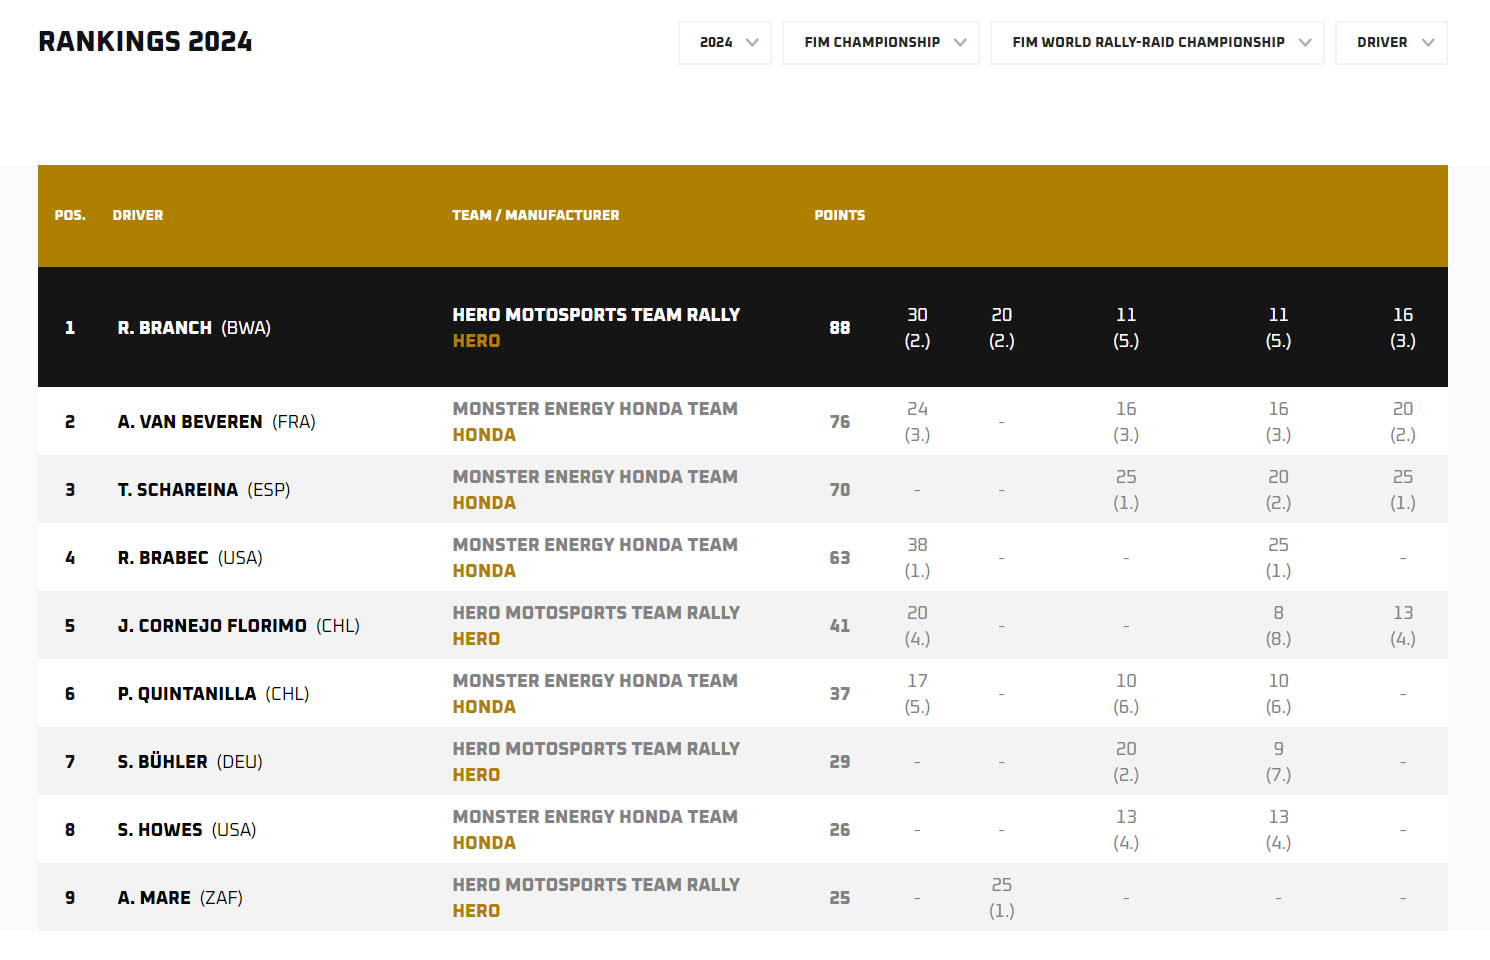Click S. Bühler's total points 29
Viewport: 1490px width, 960px height.
tap(840, 762)
